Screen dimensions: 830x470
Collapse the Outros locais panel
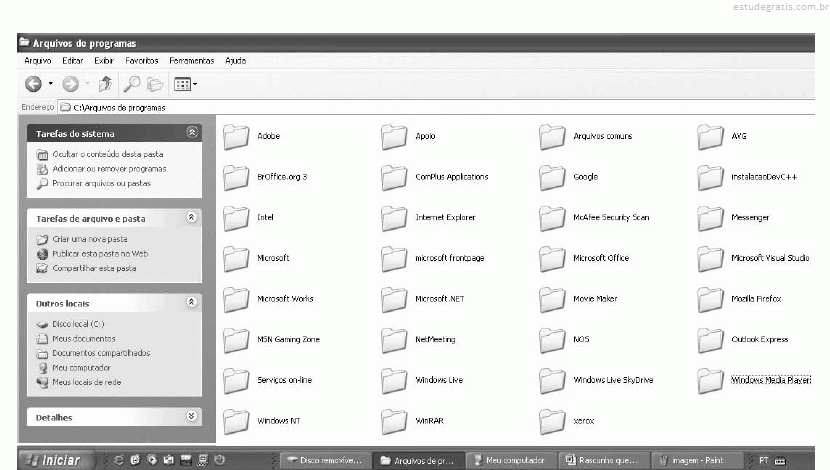192,302
